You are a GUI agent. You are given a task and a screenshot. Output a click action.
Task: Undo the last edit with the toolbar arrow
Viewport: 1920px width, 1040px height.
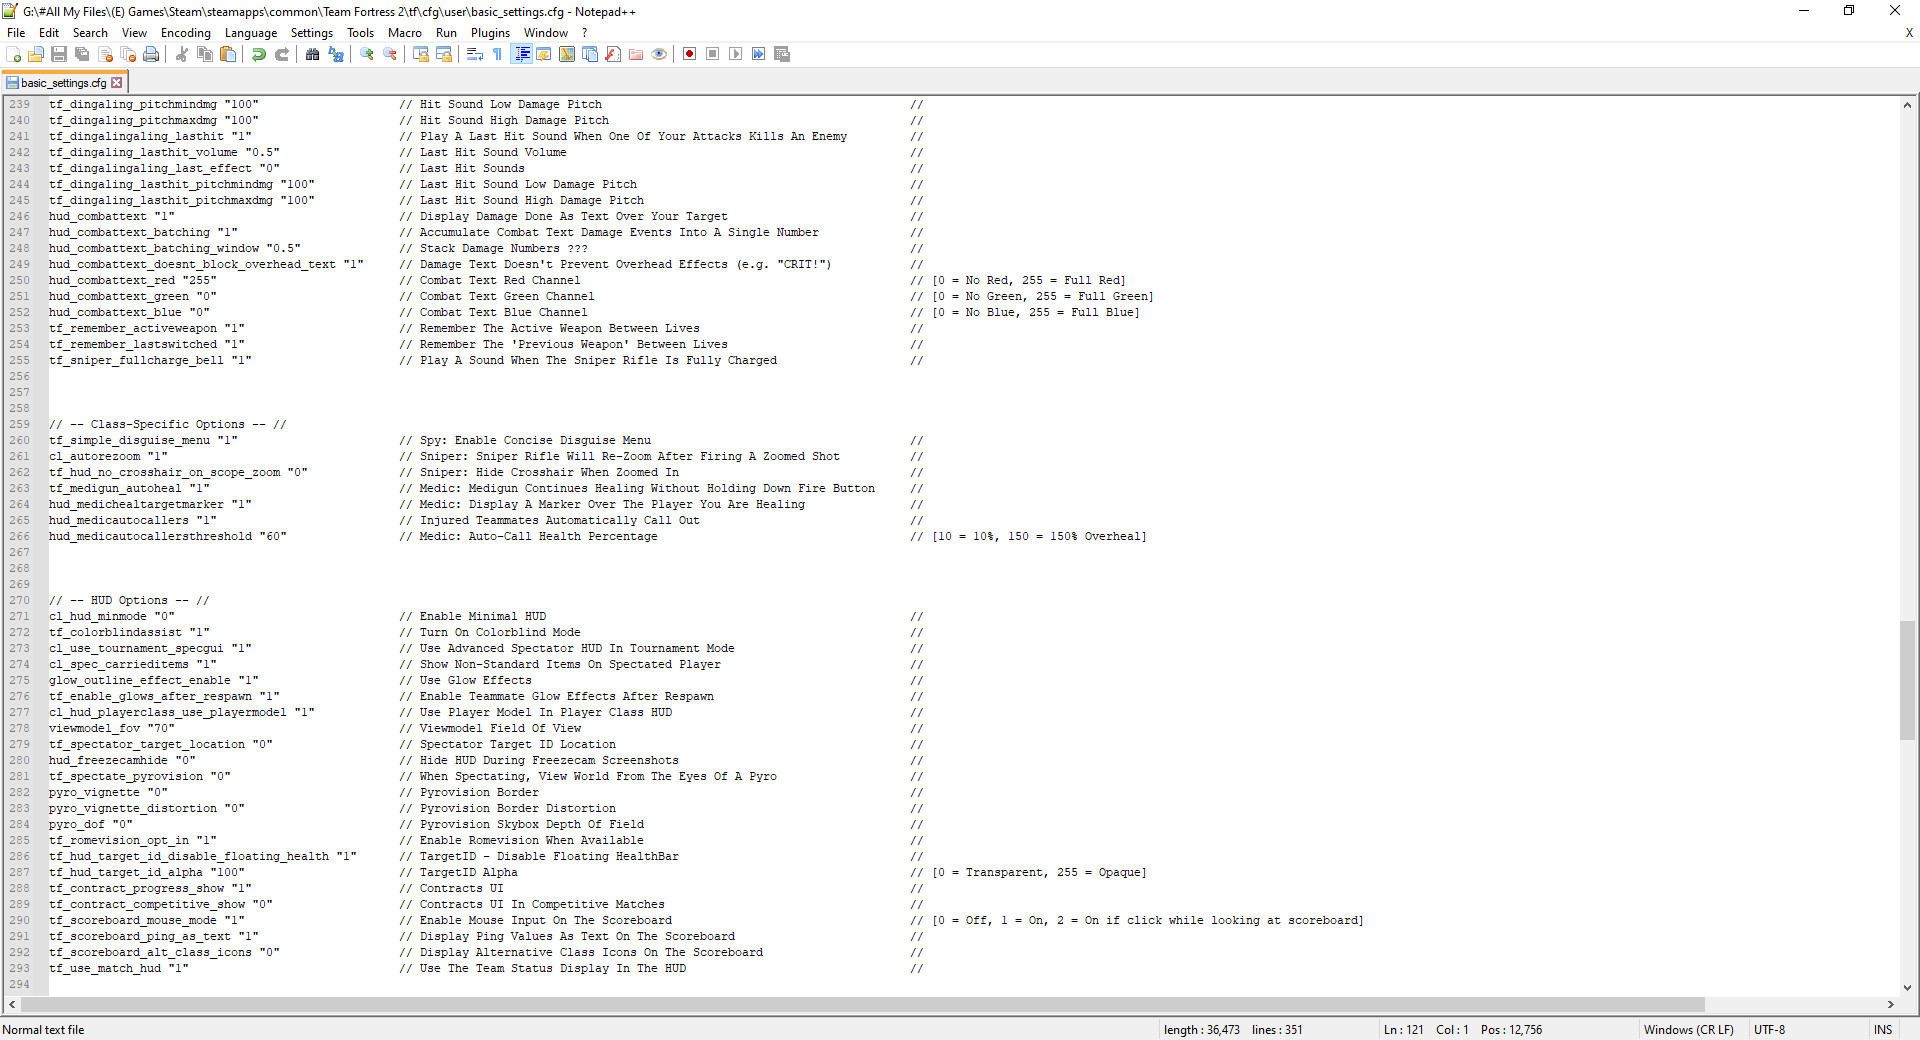[258, 54]
